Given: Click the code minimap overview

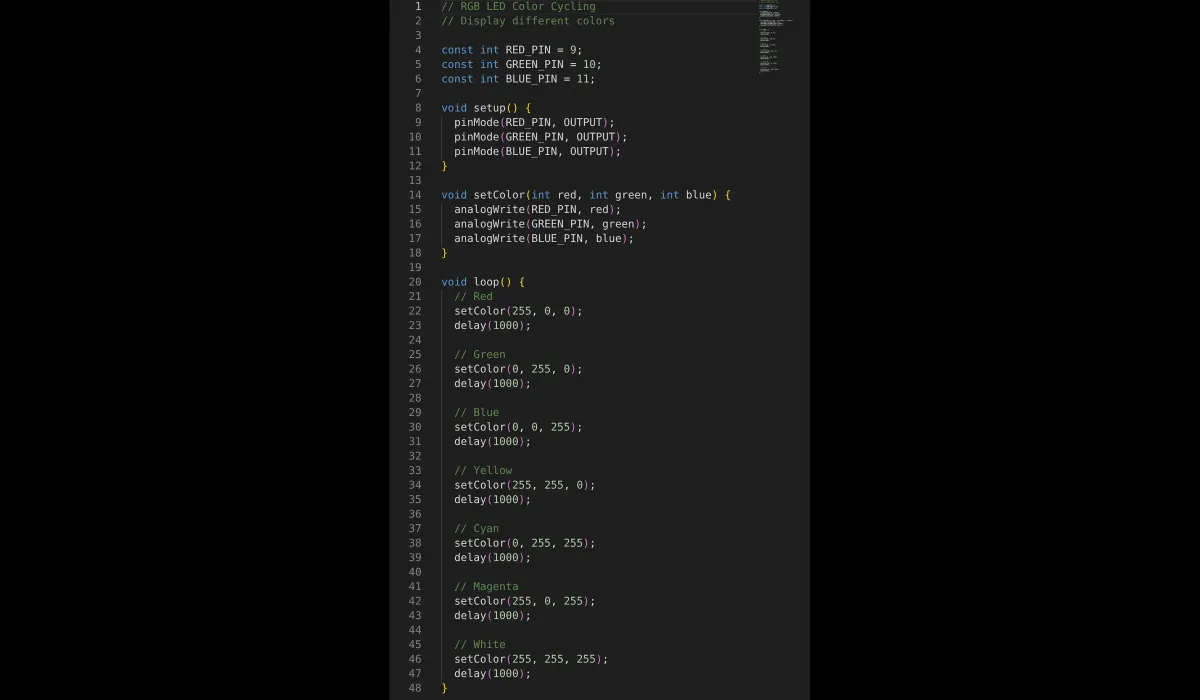Looking at the screenshot, I should pos(776,36).
